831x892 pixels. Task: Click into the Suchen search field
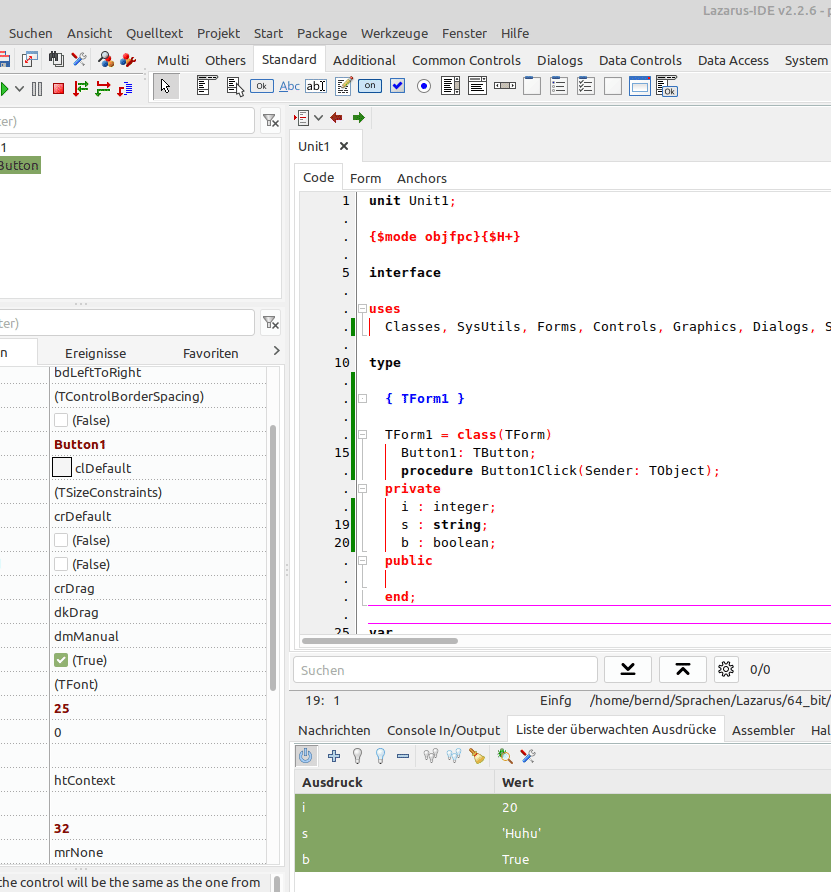(445, 670)
